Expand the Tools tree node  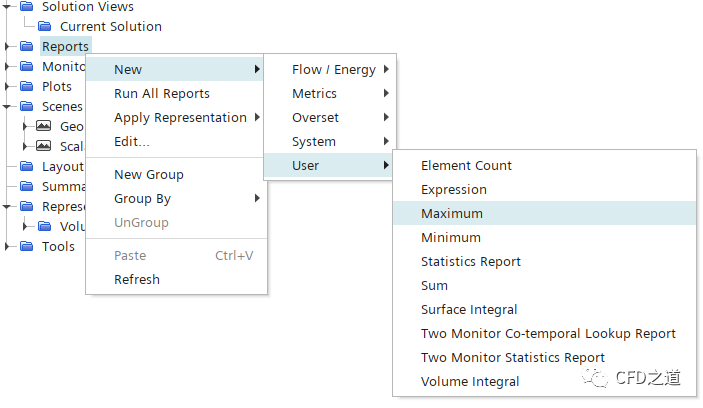pyautogui.click(x=8, y=247)
